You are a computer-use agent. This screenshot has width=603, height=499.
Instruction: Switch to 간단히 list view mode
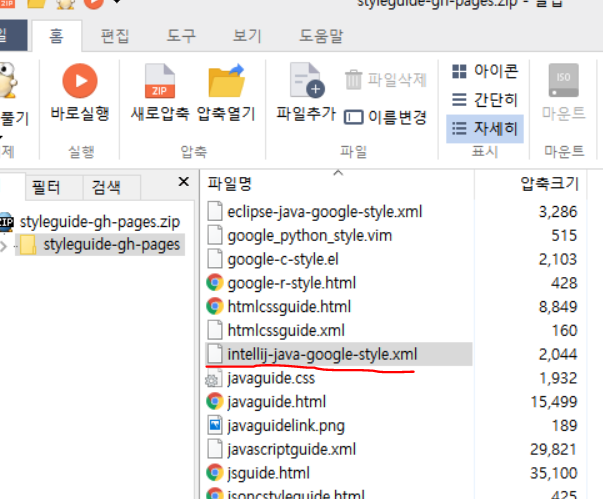click(485, 100)
